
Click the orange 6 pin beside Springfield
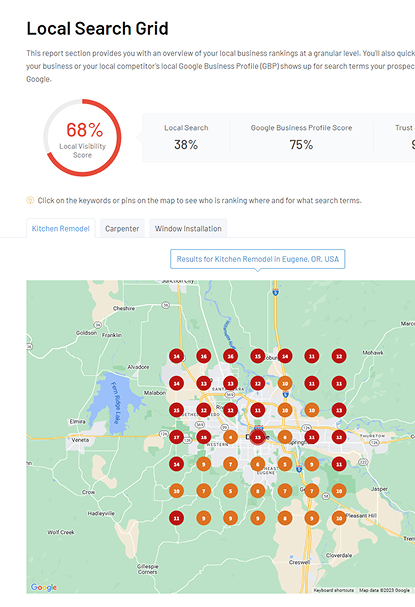285,437
